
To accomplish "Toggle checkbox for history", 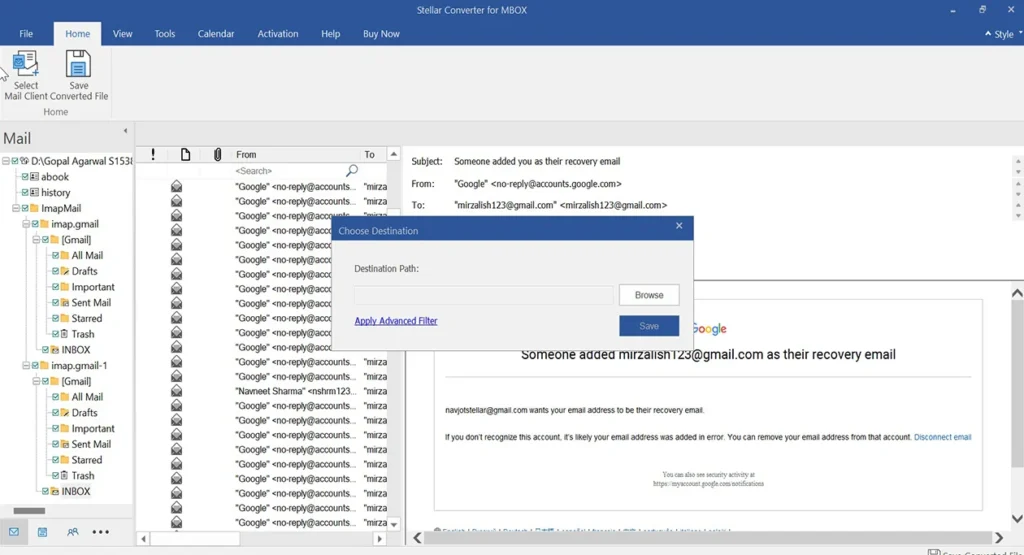I will point(25,192).
